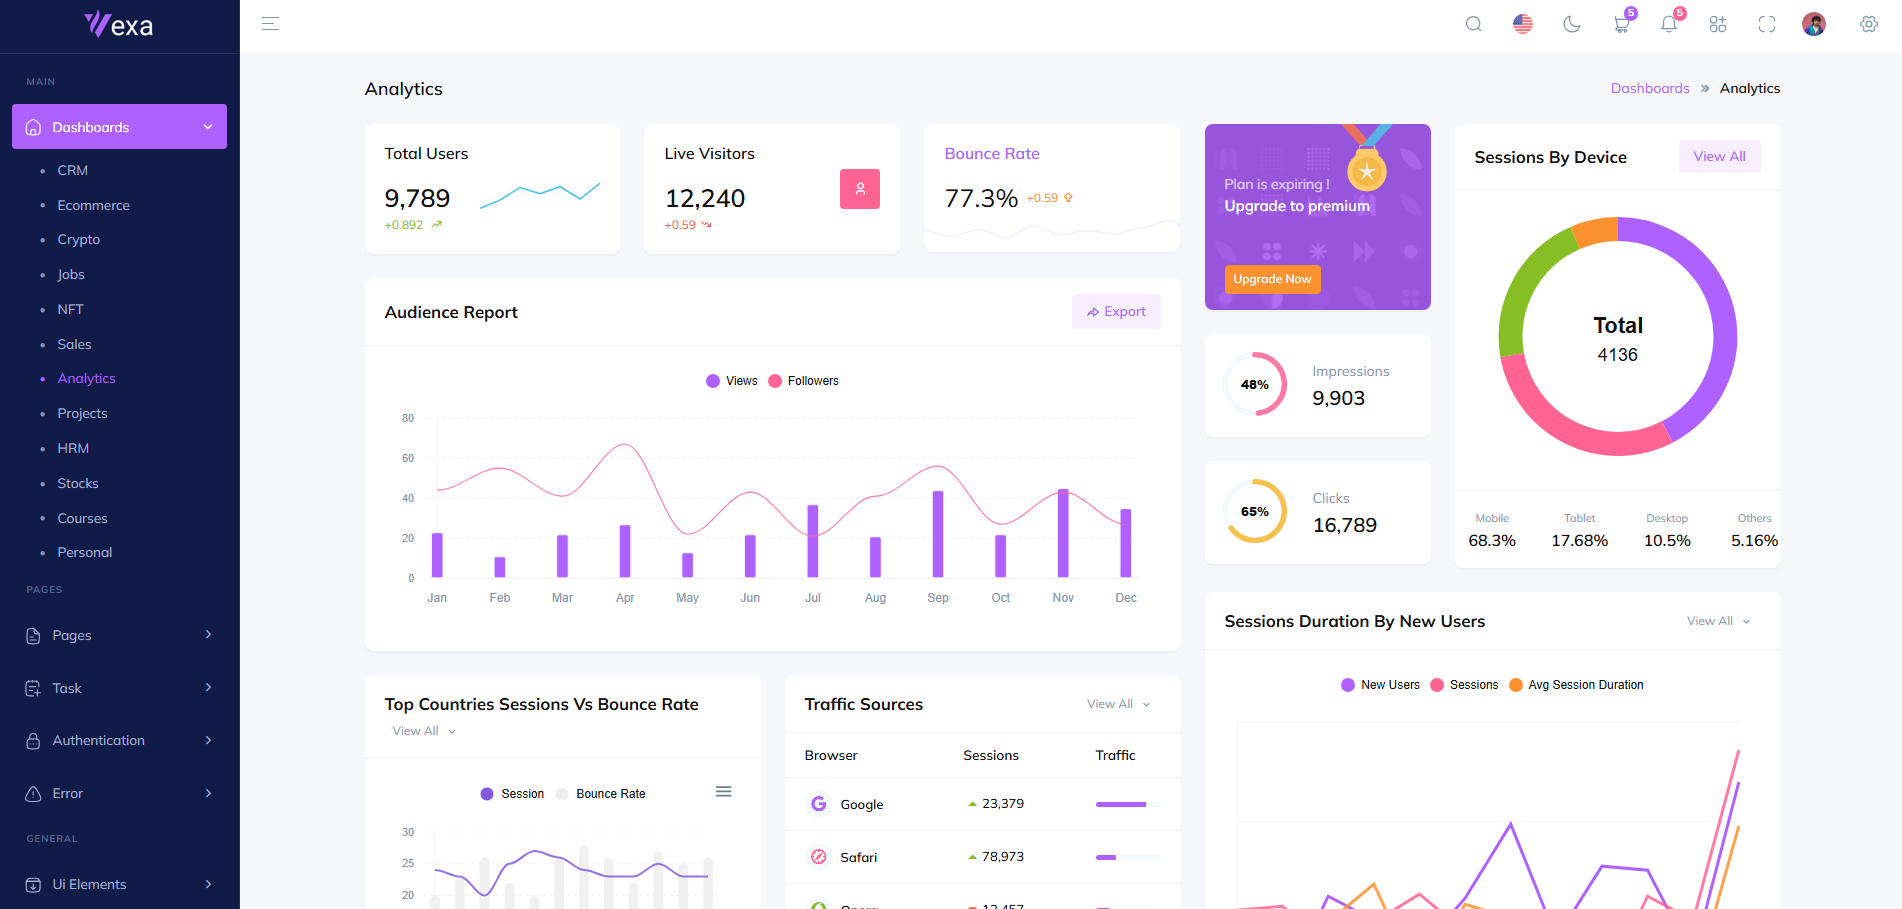
Task: Click the Sessions By Device donut chart
Action: point(1617,336)
